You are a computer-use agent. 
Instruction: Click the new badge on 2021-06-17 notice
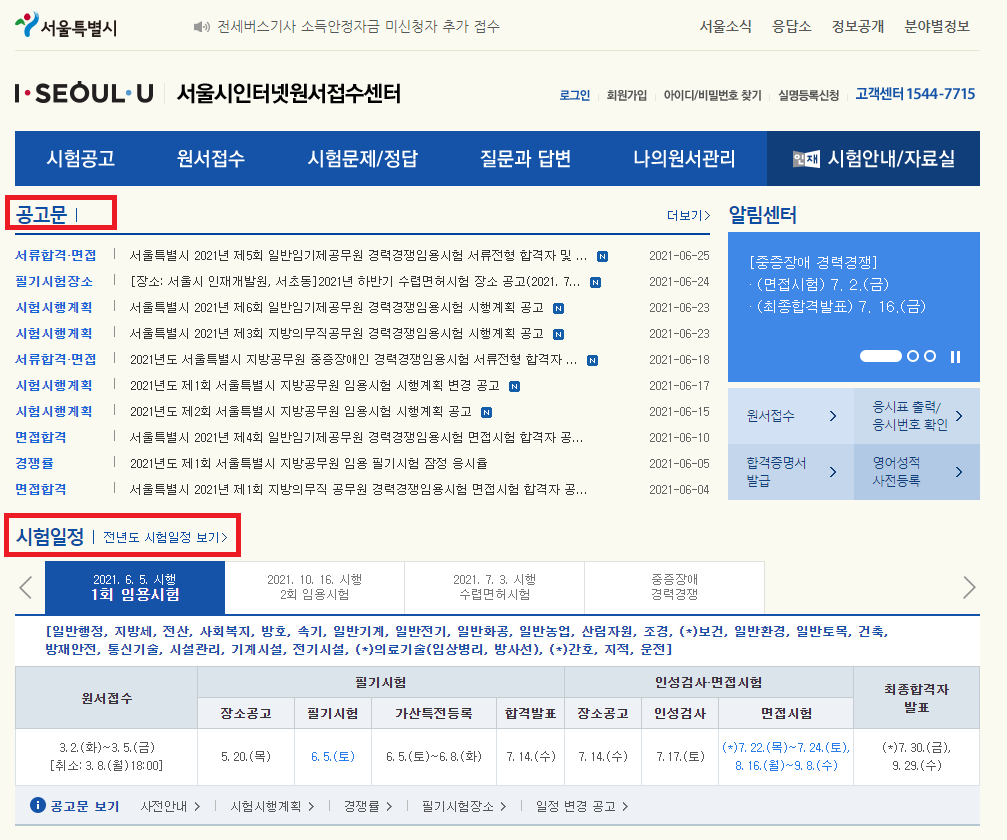tap(514, 386)
